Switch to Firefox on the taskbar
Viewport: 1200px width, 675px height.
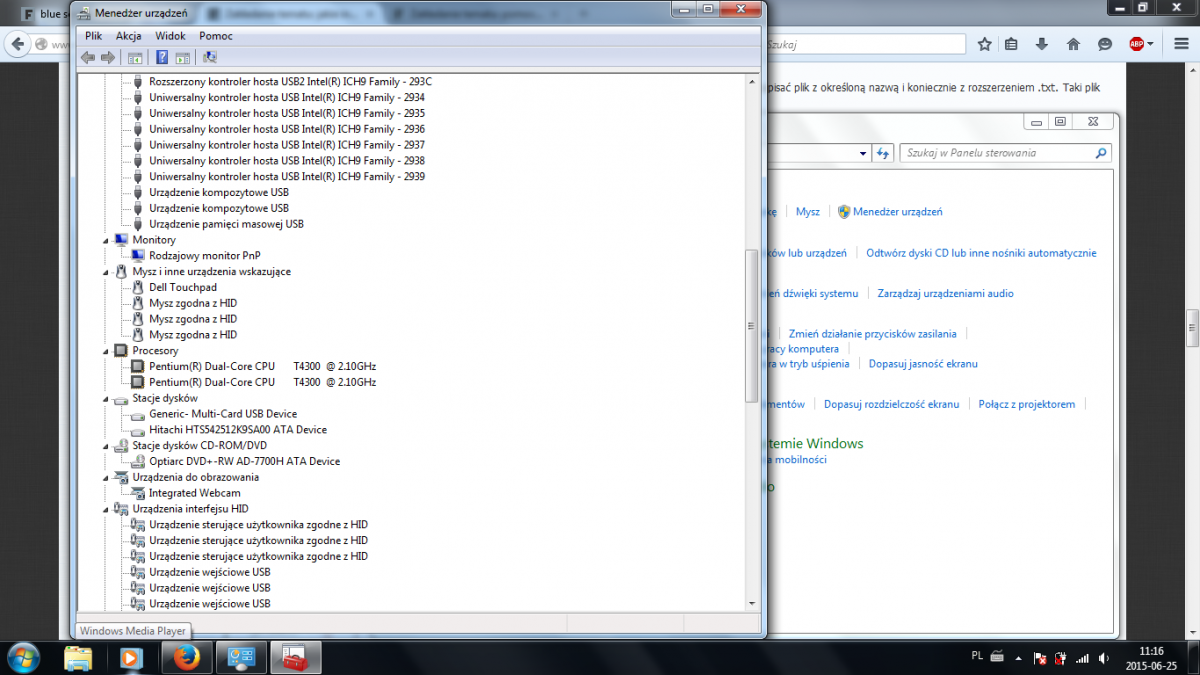tap(185, 658)
